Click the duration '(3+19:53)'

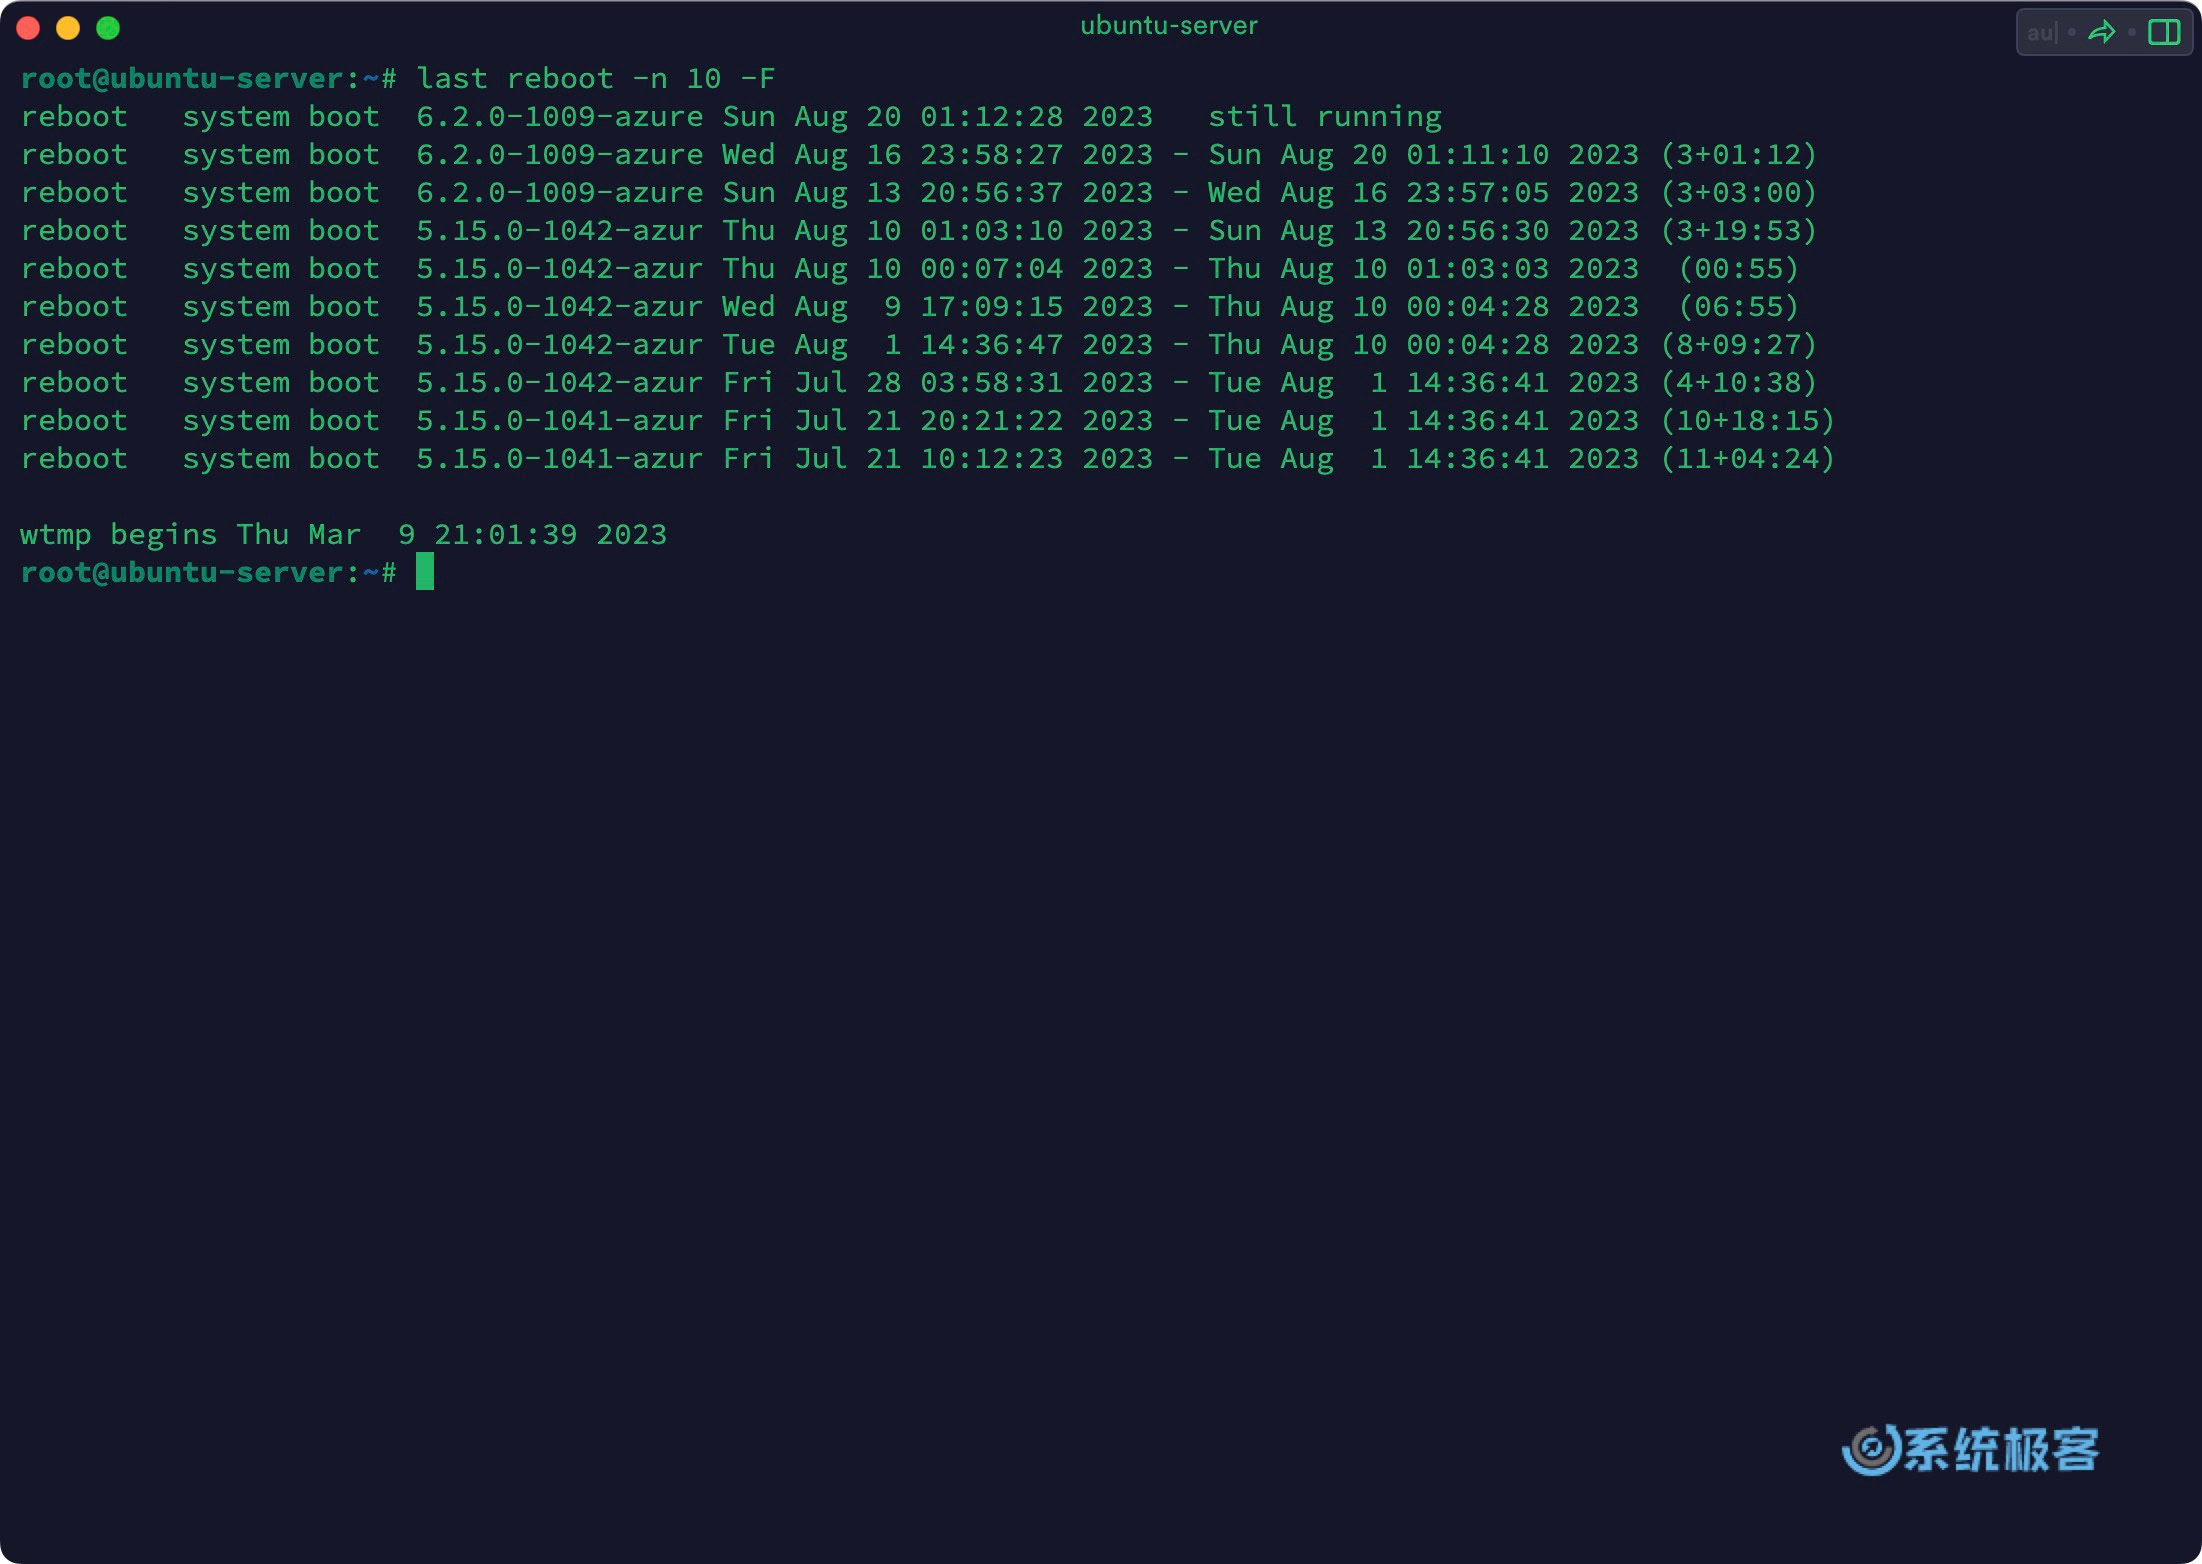click(x=1738, y=230)
